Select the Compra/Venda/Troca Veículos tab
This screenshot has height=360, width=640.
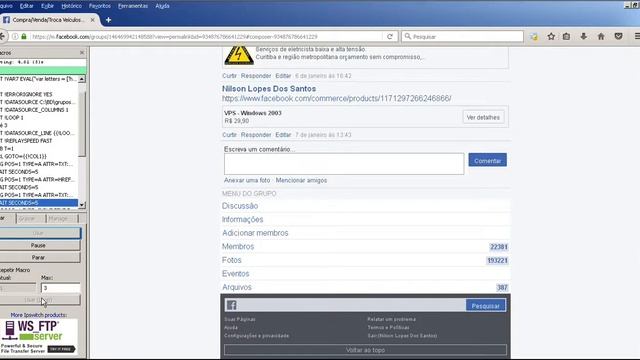coord(48,20)
